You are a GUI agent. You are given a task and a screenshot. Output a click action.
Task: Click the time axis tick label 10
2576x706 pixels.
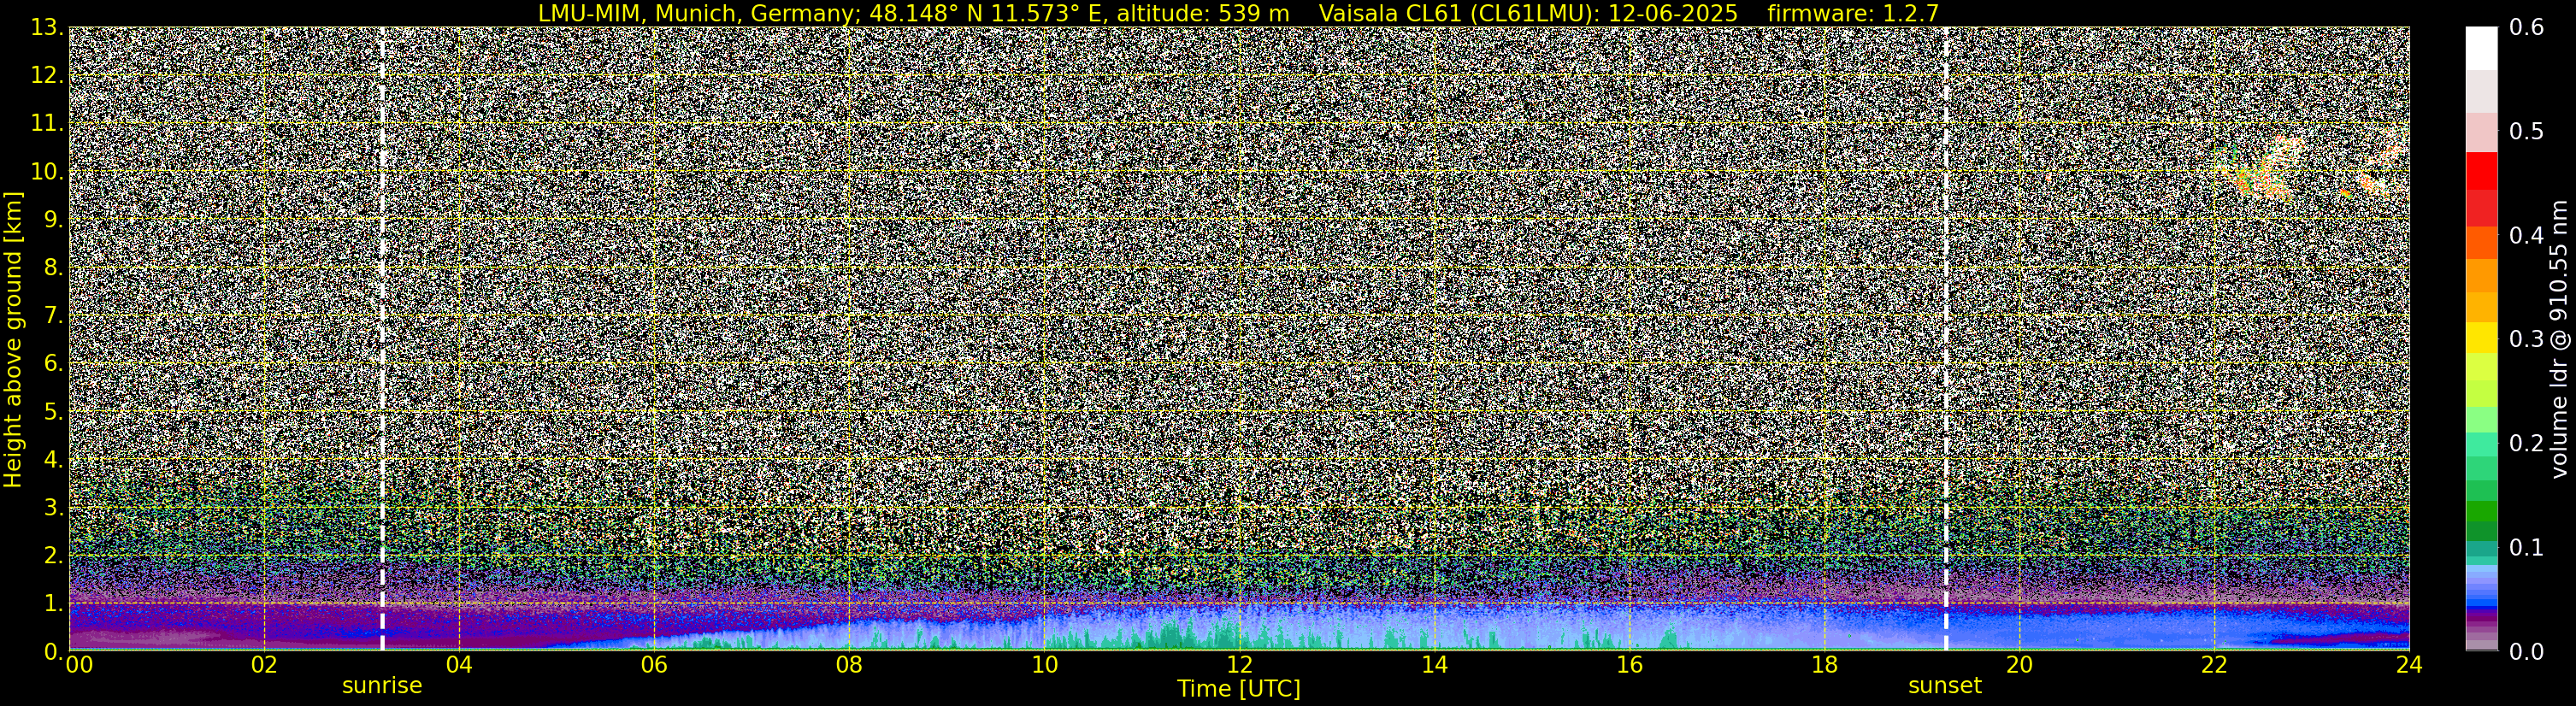tap(1044, 665)
